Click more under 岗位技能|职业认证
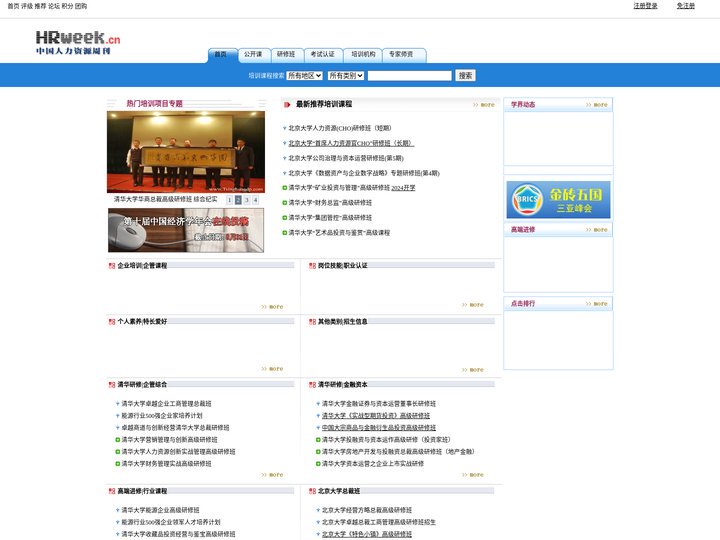 click(x=472, y=305)
